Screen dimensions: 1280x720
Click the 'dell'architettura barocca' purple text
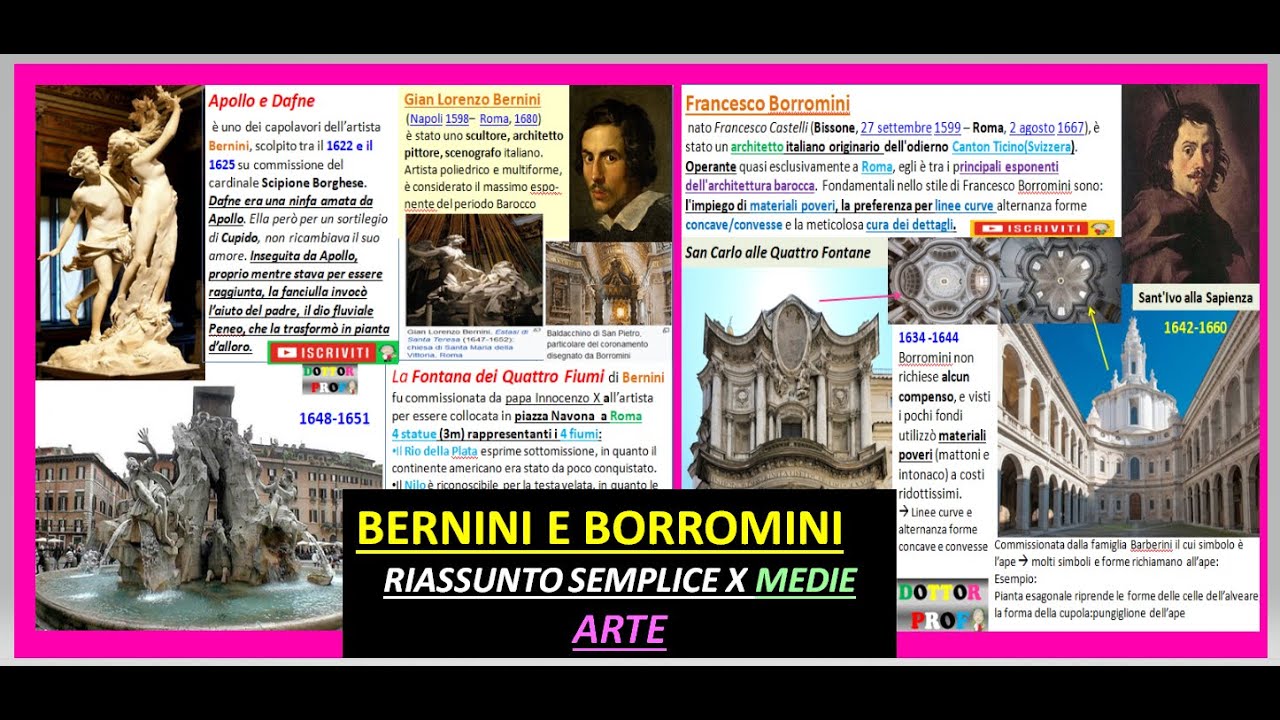[x=750, y=186]
